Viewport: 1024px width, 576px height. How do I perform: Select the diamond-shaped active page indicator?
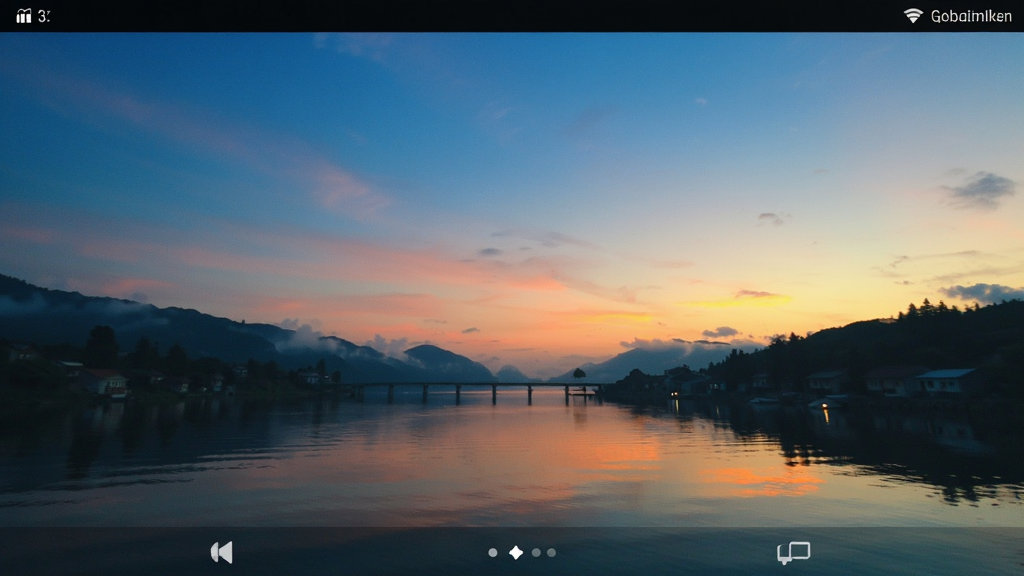(x=516, y=552)
